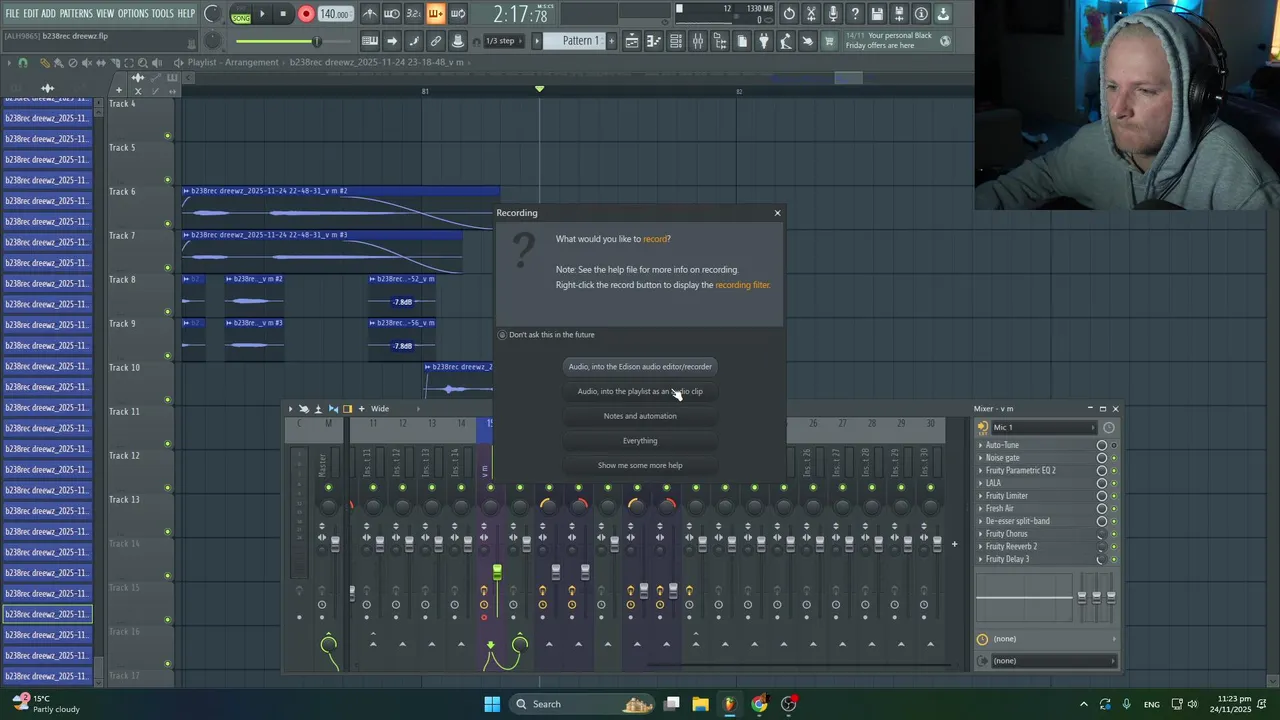
Task: Click the red Record button in transport
Action: click(306, 14)
